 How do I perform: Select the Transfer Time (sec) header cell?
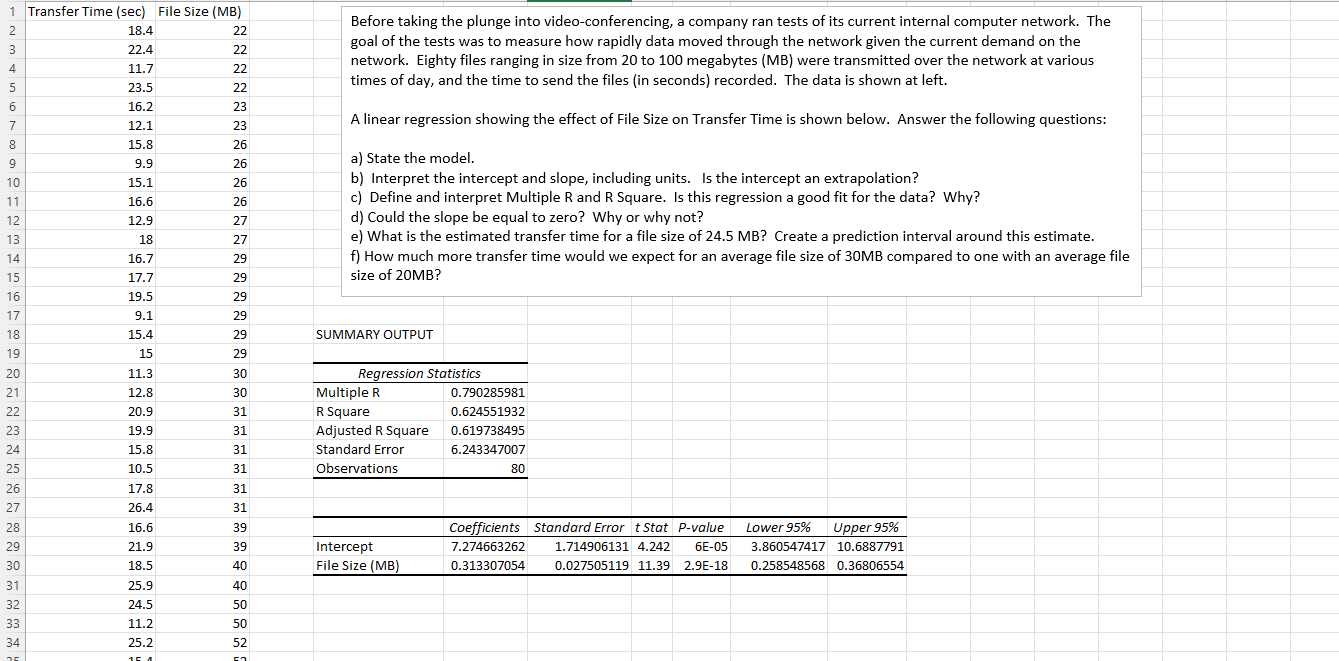pyautogui.click(x=87, y=12)
